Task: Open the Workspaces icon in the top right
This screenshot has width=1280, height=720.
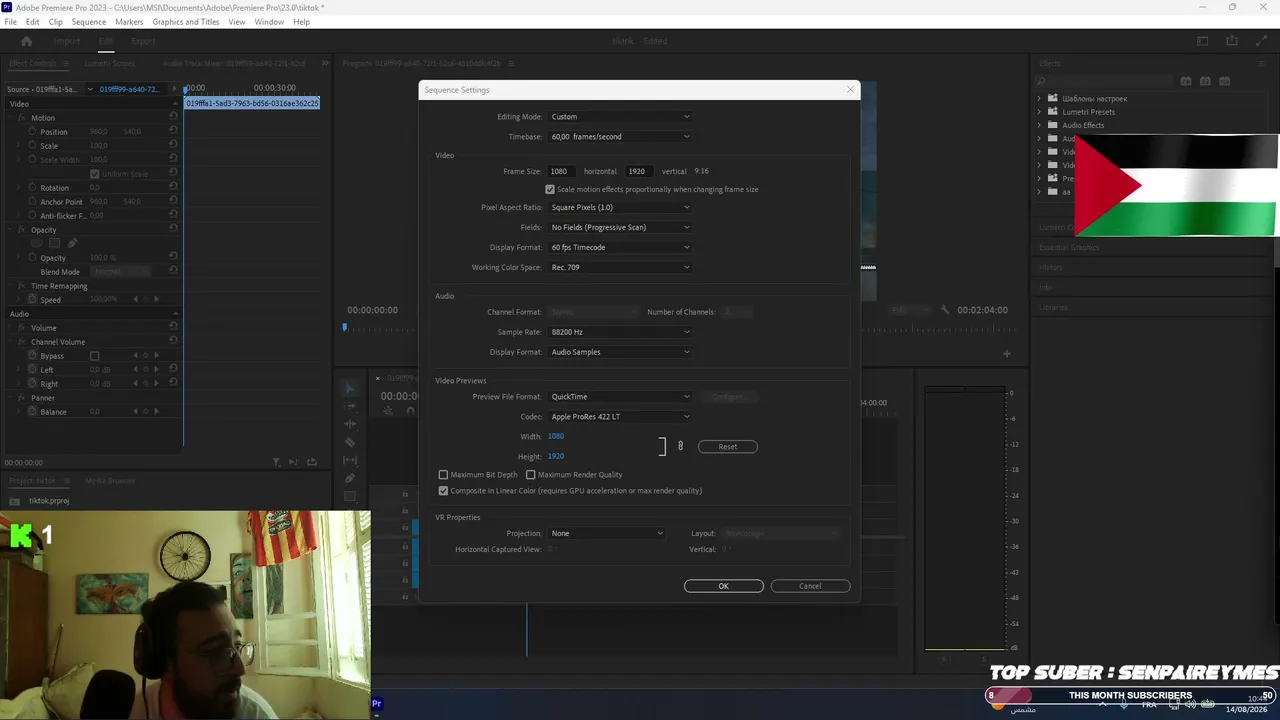Action: pos(1203,41)
